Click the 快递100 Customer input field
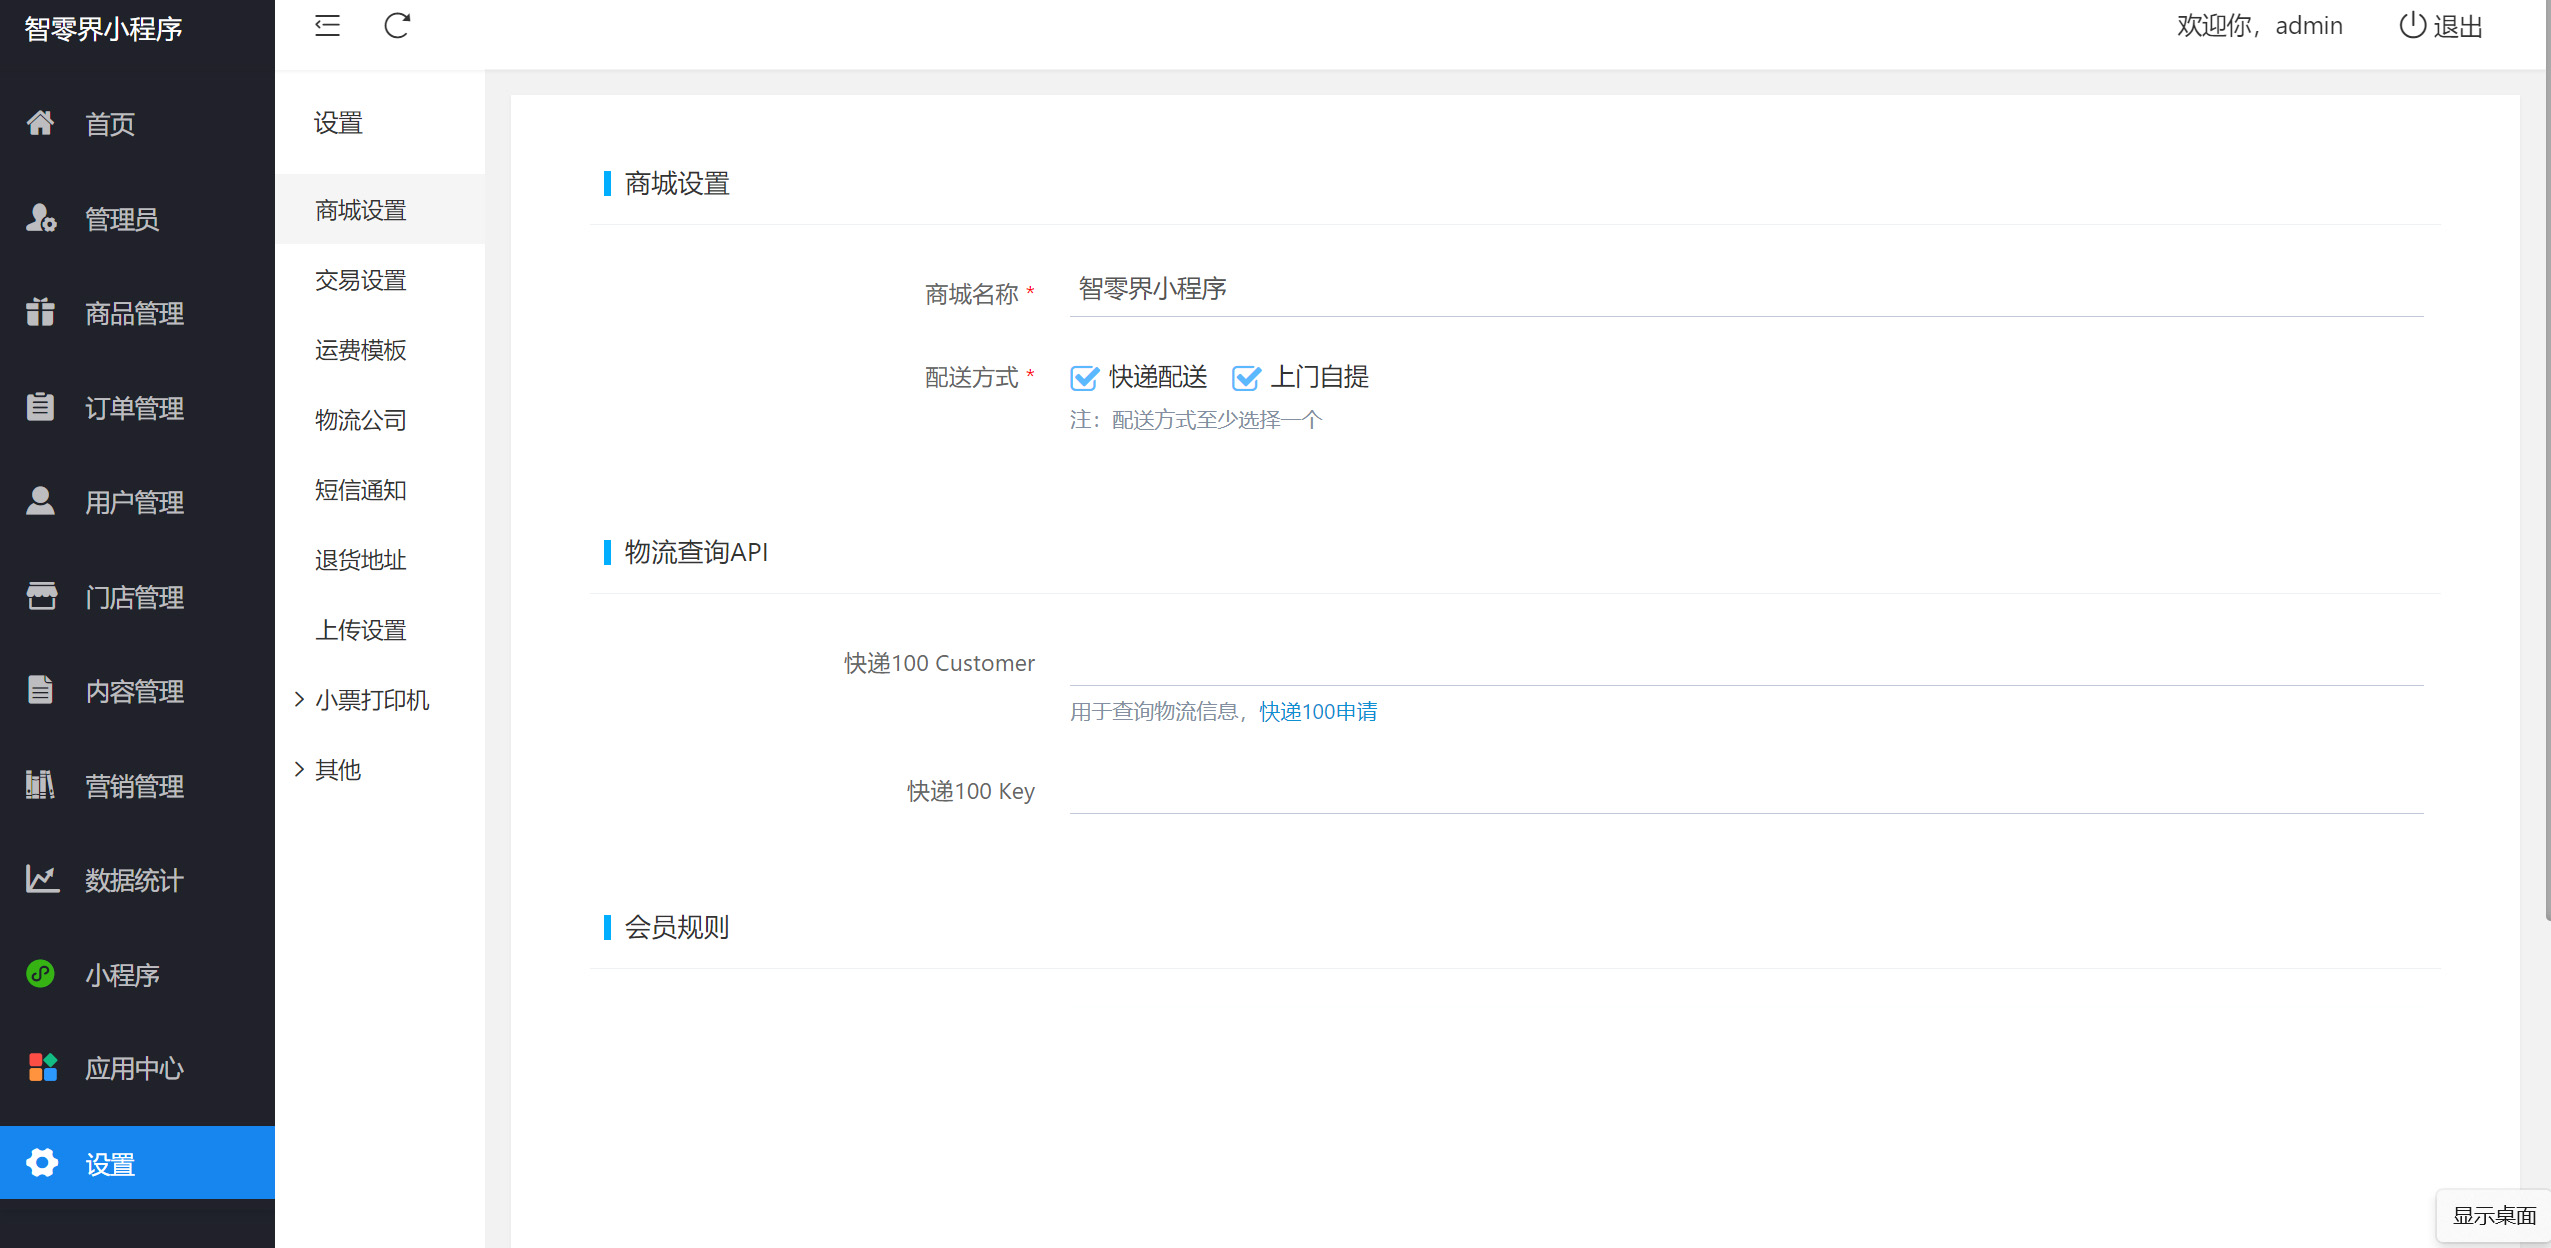This screenshot has width=2551, height=1248. (1745, 663)
